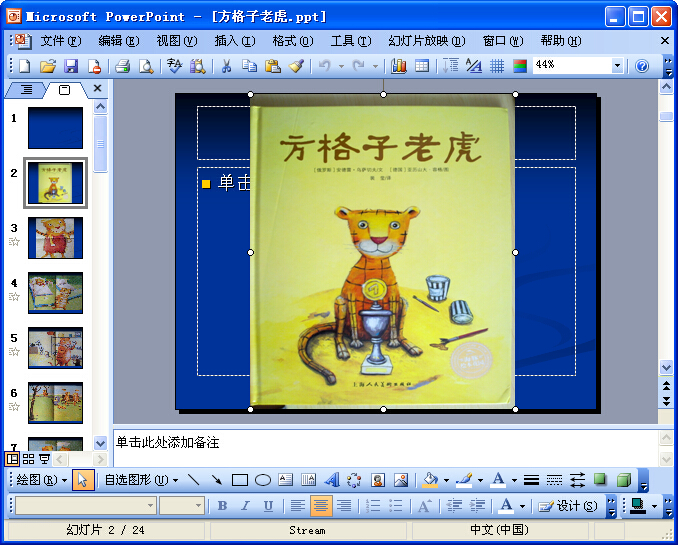Click the fill color paint bucket swatch
678x545 pixels.
[x=430, y=480]
